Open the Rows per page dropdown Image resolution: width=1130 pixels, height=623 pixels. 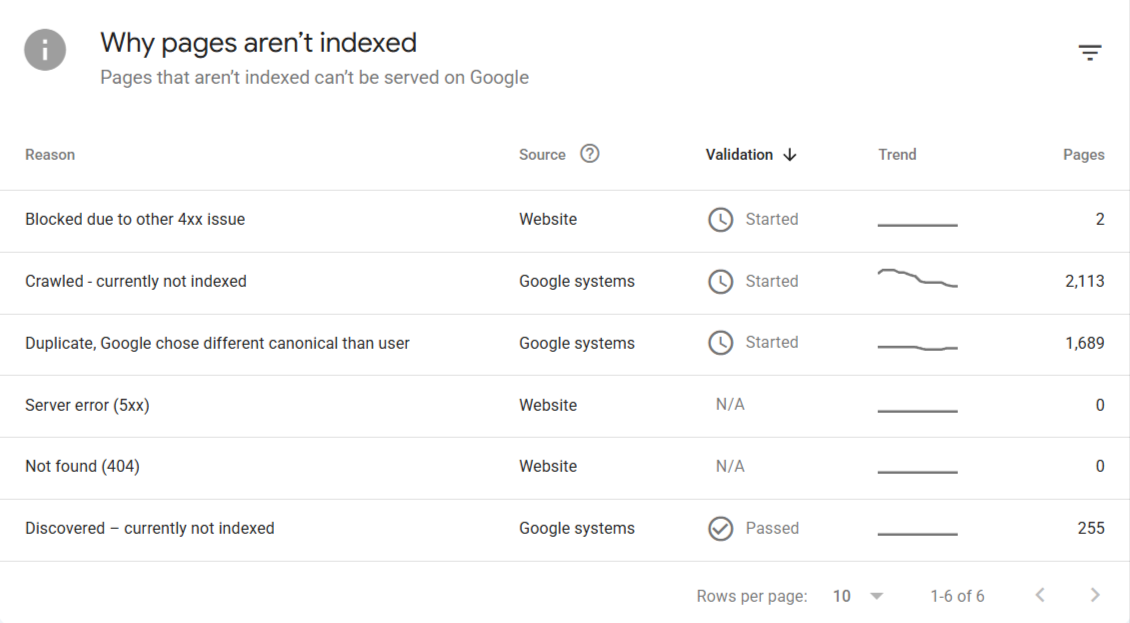(858, 596)
